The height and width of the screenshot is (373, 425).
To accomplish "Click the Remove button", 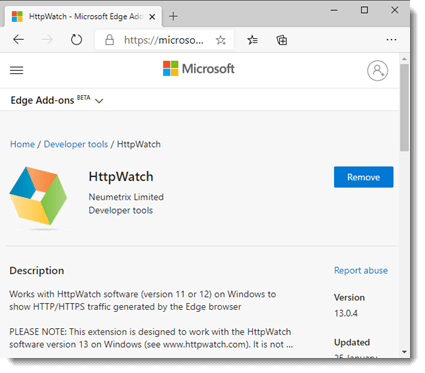I will point(363,177).
